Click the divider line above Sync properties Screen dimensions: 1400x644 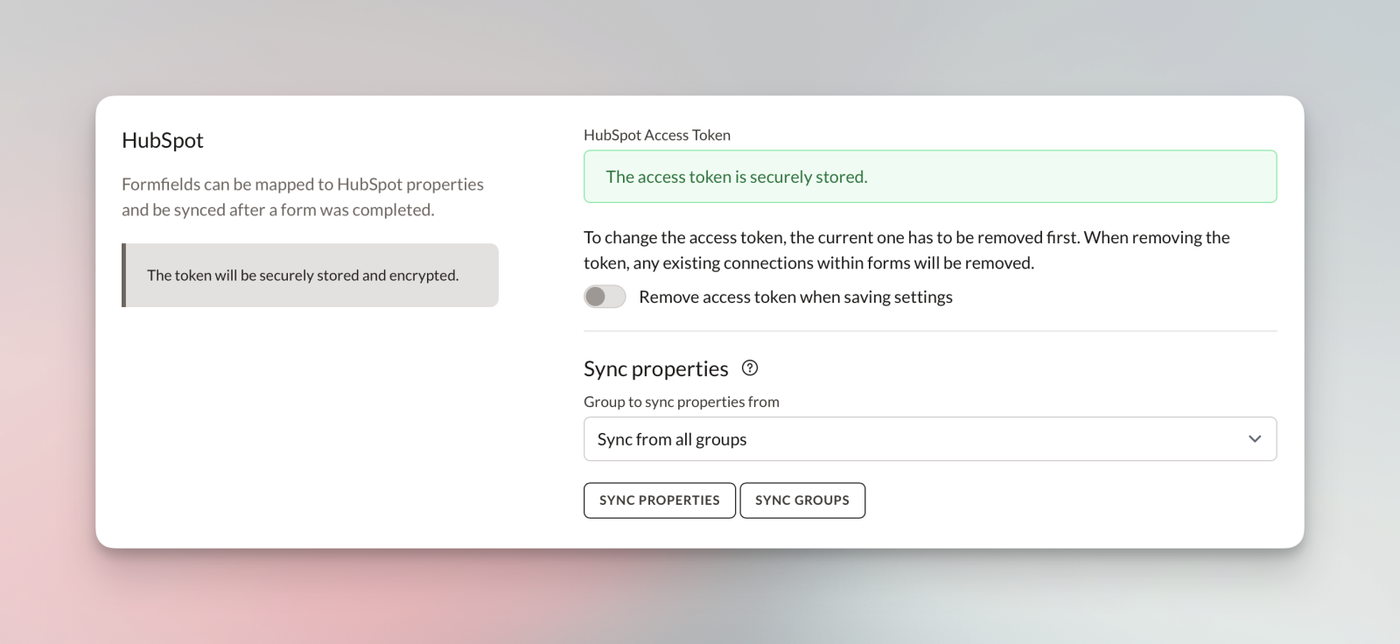tap(930, 331)
